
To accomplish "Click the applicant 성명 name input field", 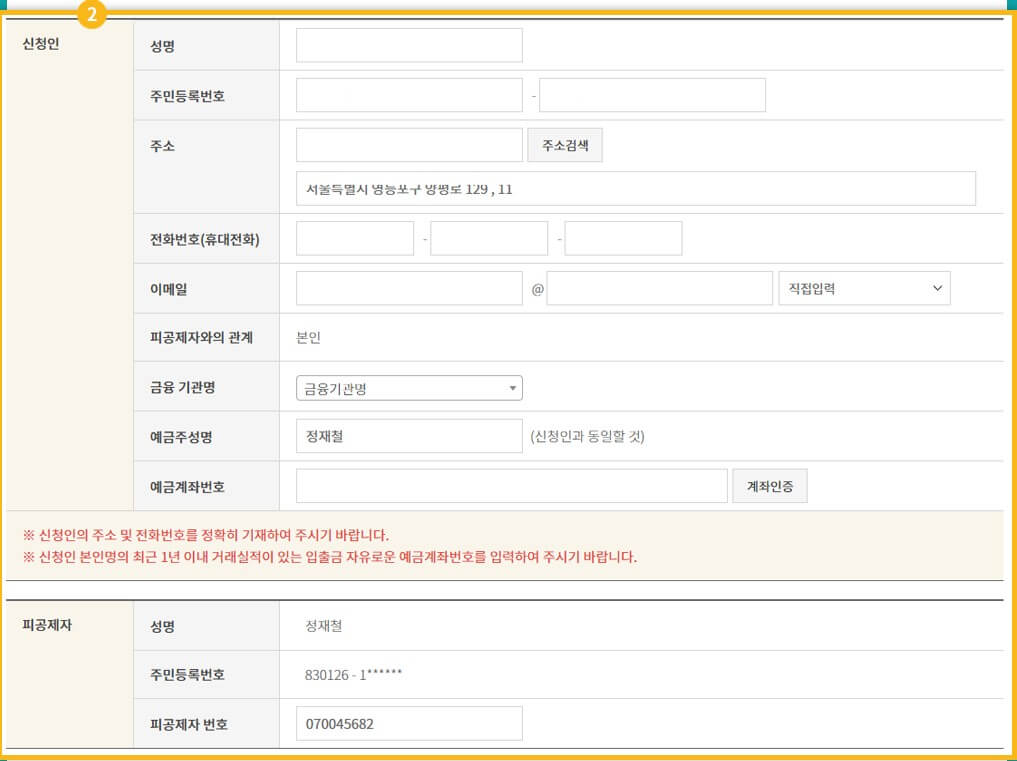I will 409,45.
